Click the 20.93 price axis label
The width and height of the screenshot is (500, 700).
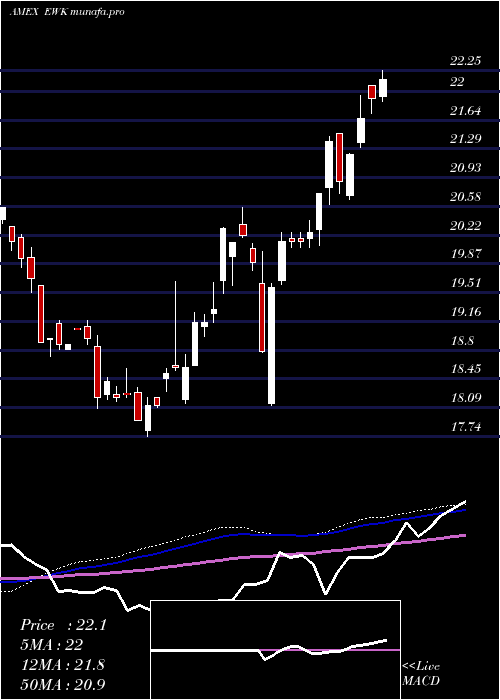click(466, 168)
